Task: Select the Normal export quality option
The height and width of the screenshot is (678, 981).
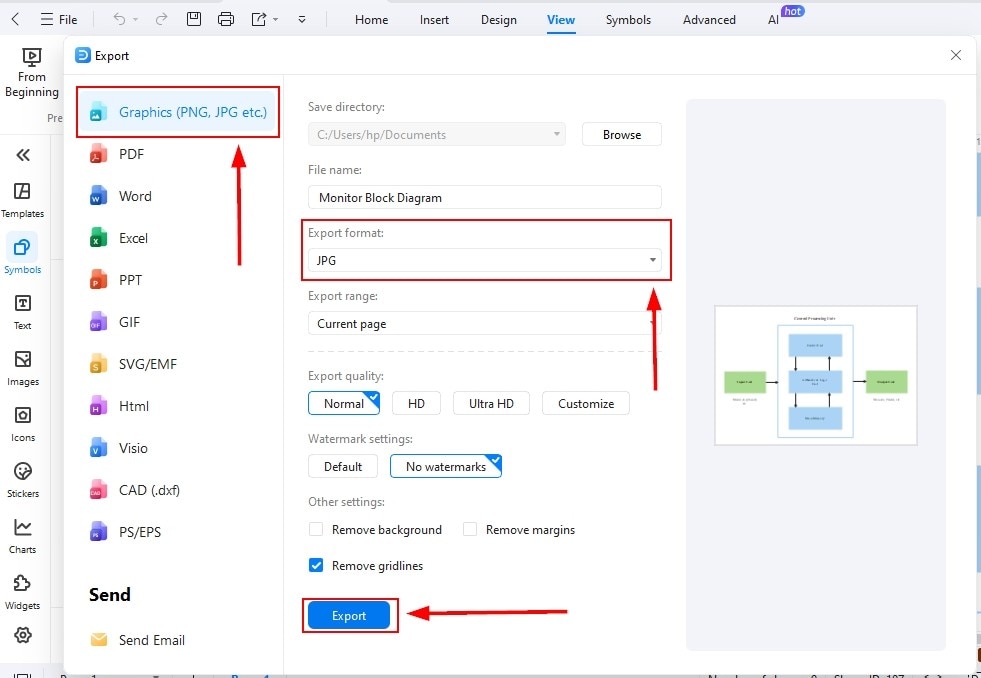Action: pyautogui.click(x=344, y=402)
